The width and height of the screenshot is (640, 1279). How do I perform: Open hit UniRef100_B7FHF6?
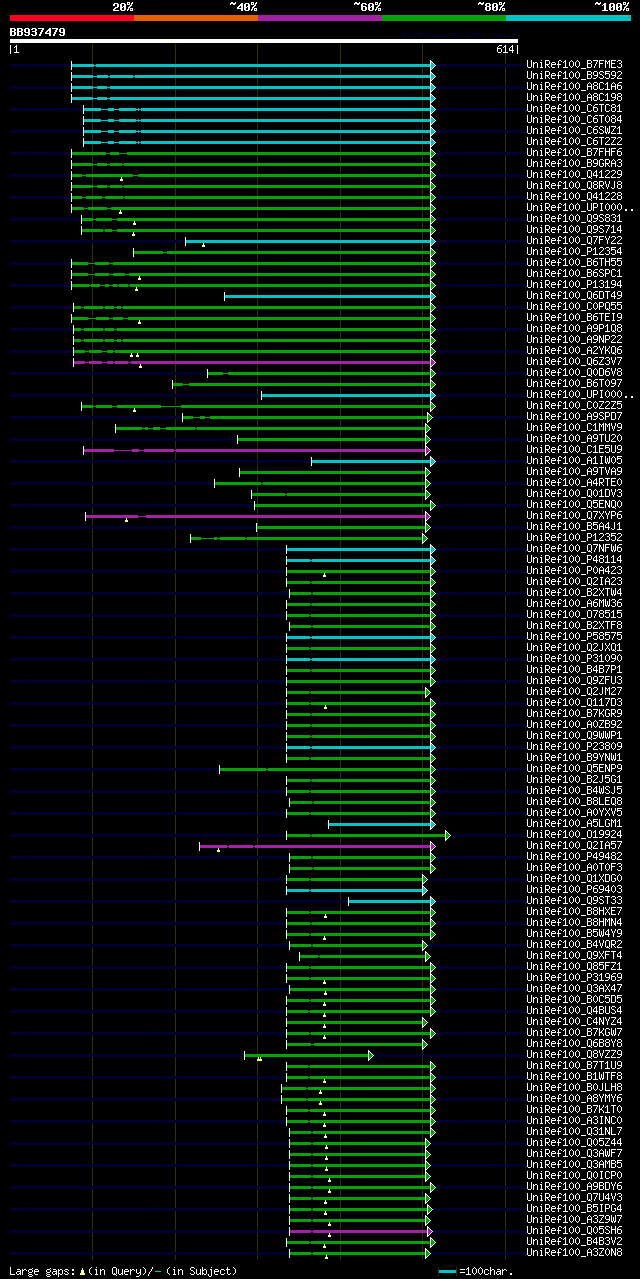click(x=574, y=153)
